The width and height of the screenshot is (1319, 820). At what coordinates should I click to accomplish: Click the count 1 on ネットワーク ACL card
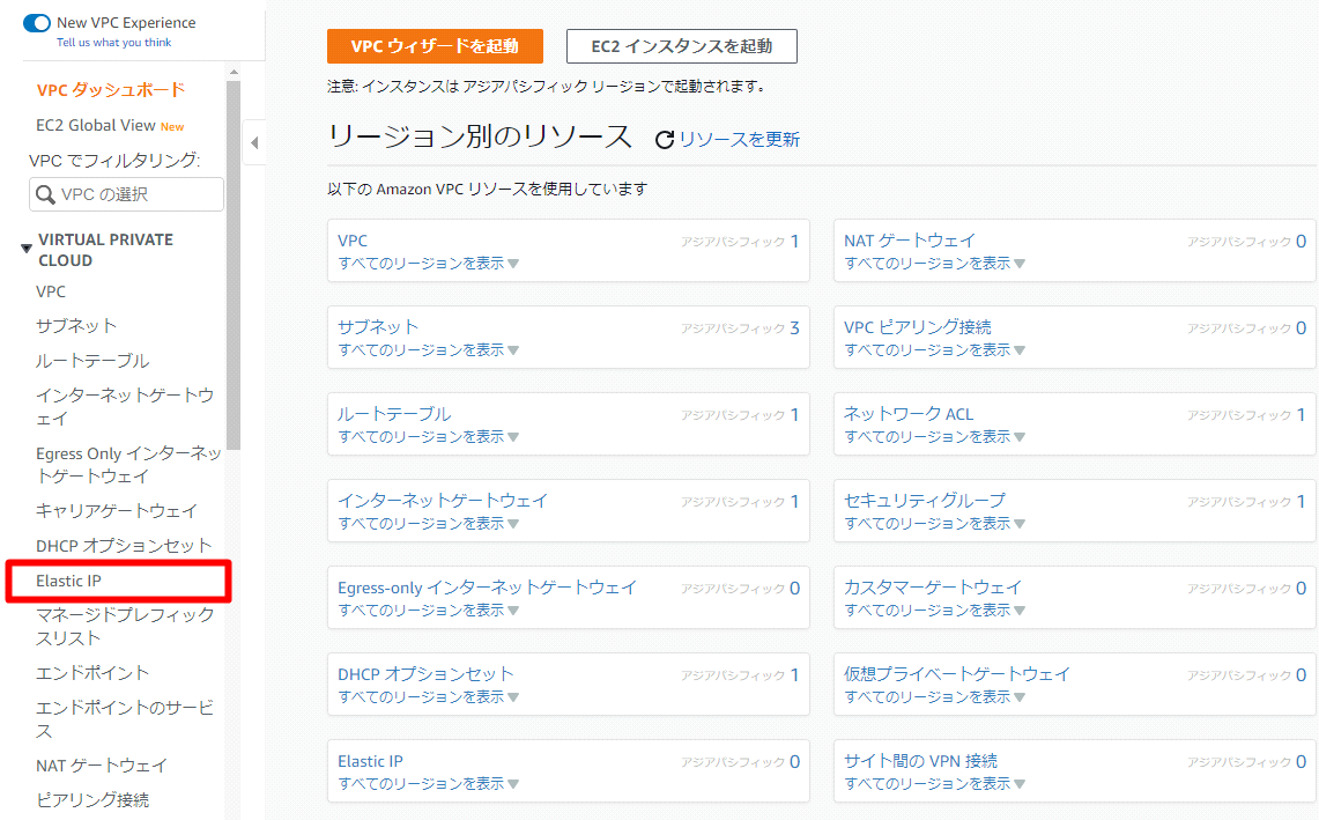tap(1301, 415)
